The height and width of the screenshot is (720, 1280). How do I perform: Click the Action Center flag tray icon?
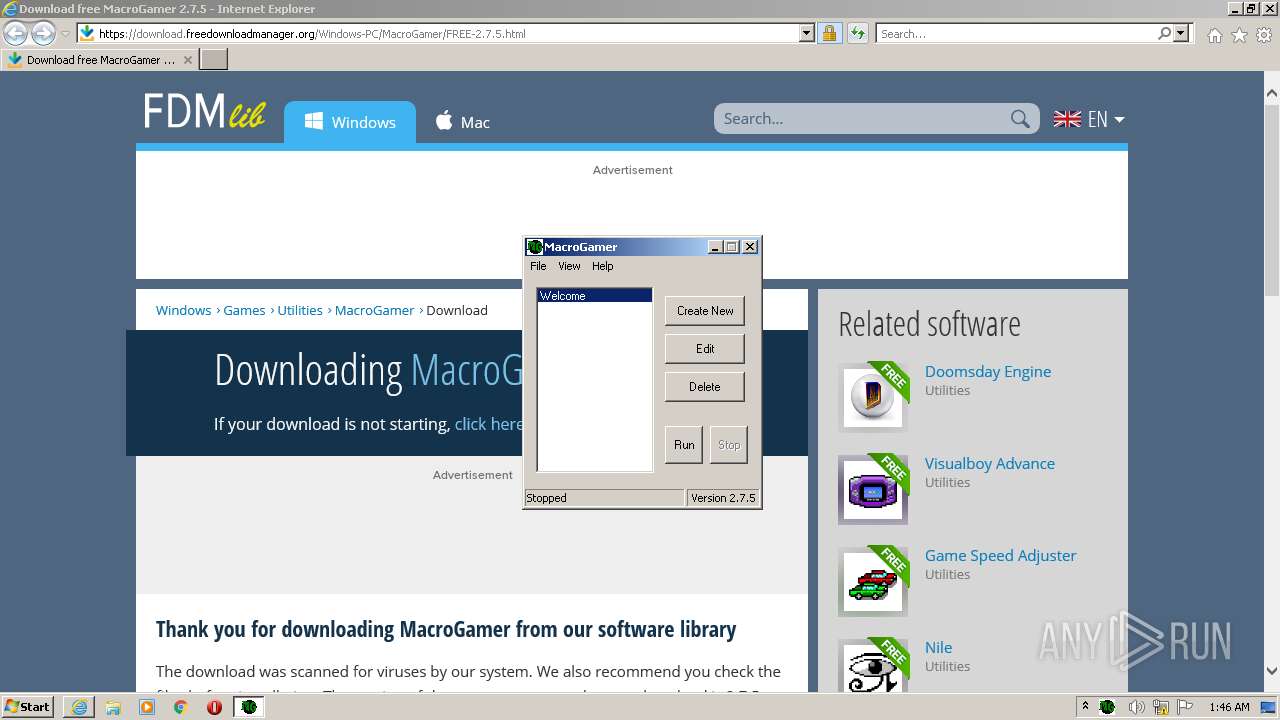1185,707
